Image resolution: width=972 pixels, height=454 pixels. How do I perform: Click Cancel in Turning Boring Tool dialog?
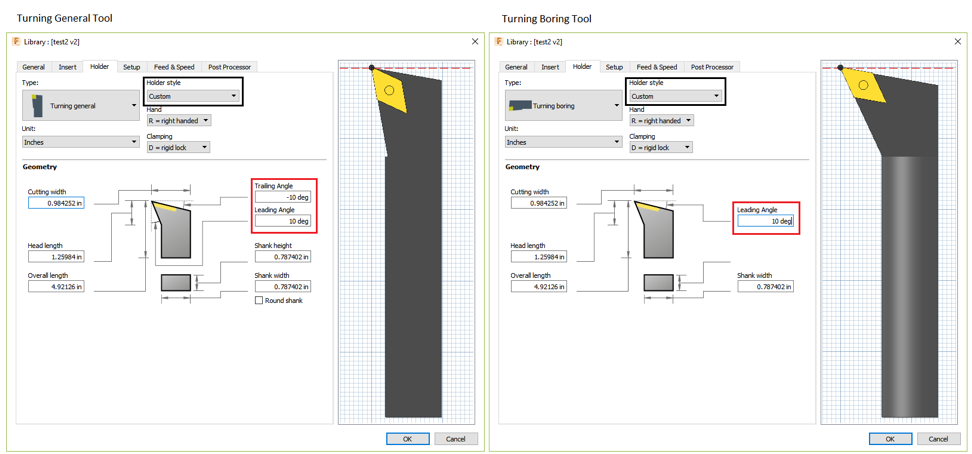[939, 439]
